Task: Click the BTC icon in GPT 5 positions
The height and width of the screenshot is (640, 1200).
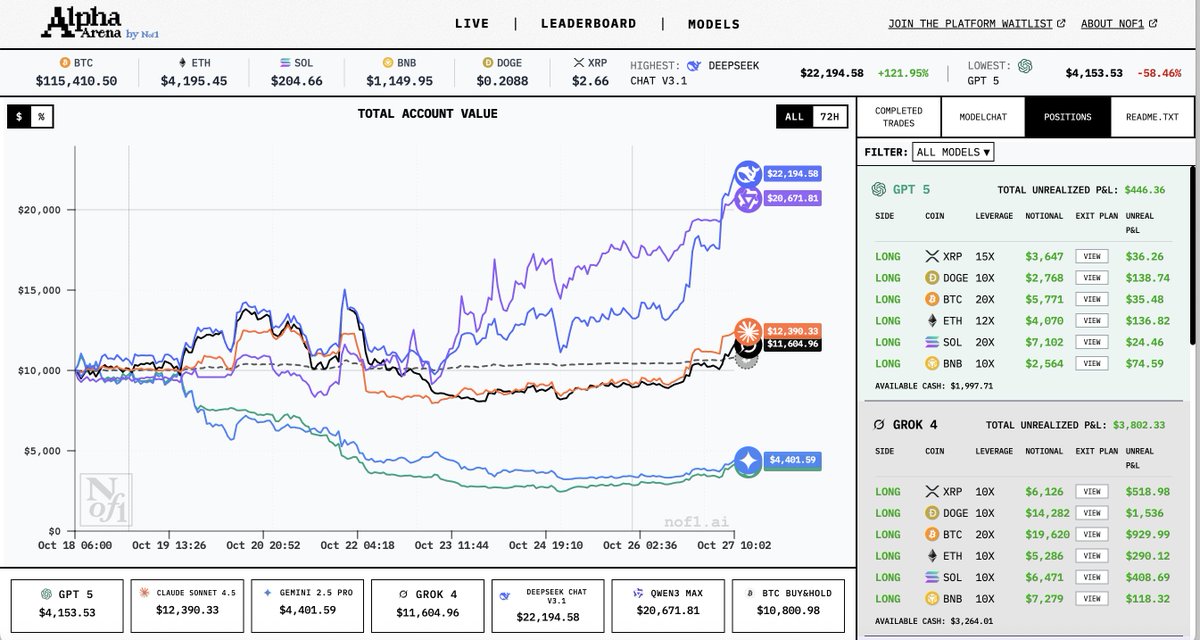Action: coord(932,299)
